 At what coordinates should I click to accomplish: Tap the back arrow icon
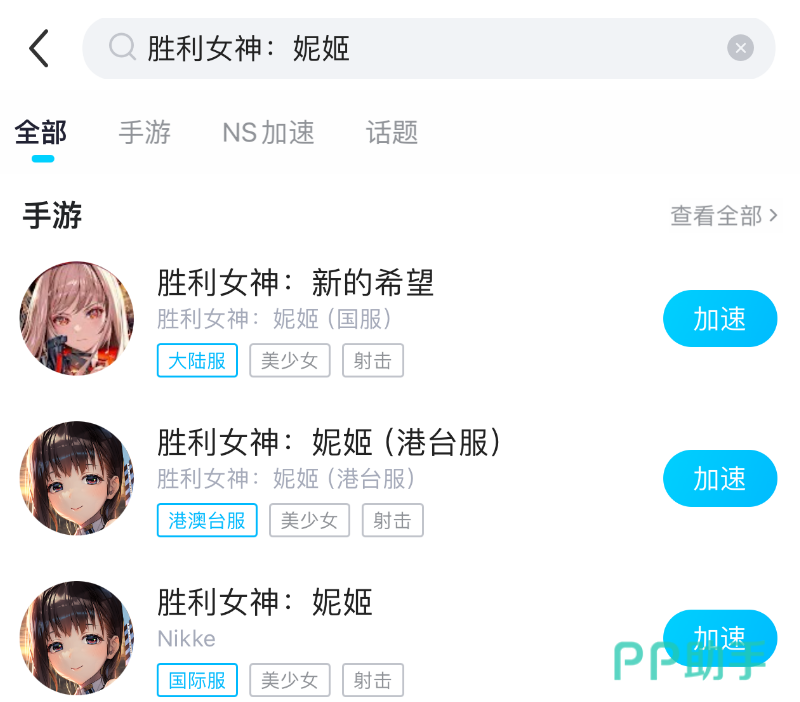point(39,48)
